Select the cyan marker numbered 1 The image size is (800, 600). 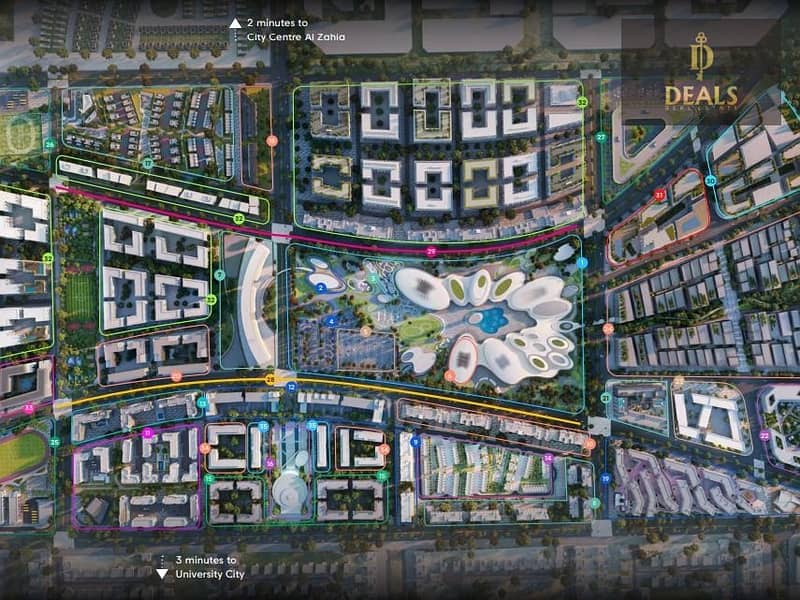[583, 263]
